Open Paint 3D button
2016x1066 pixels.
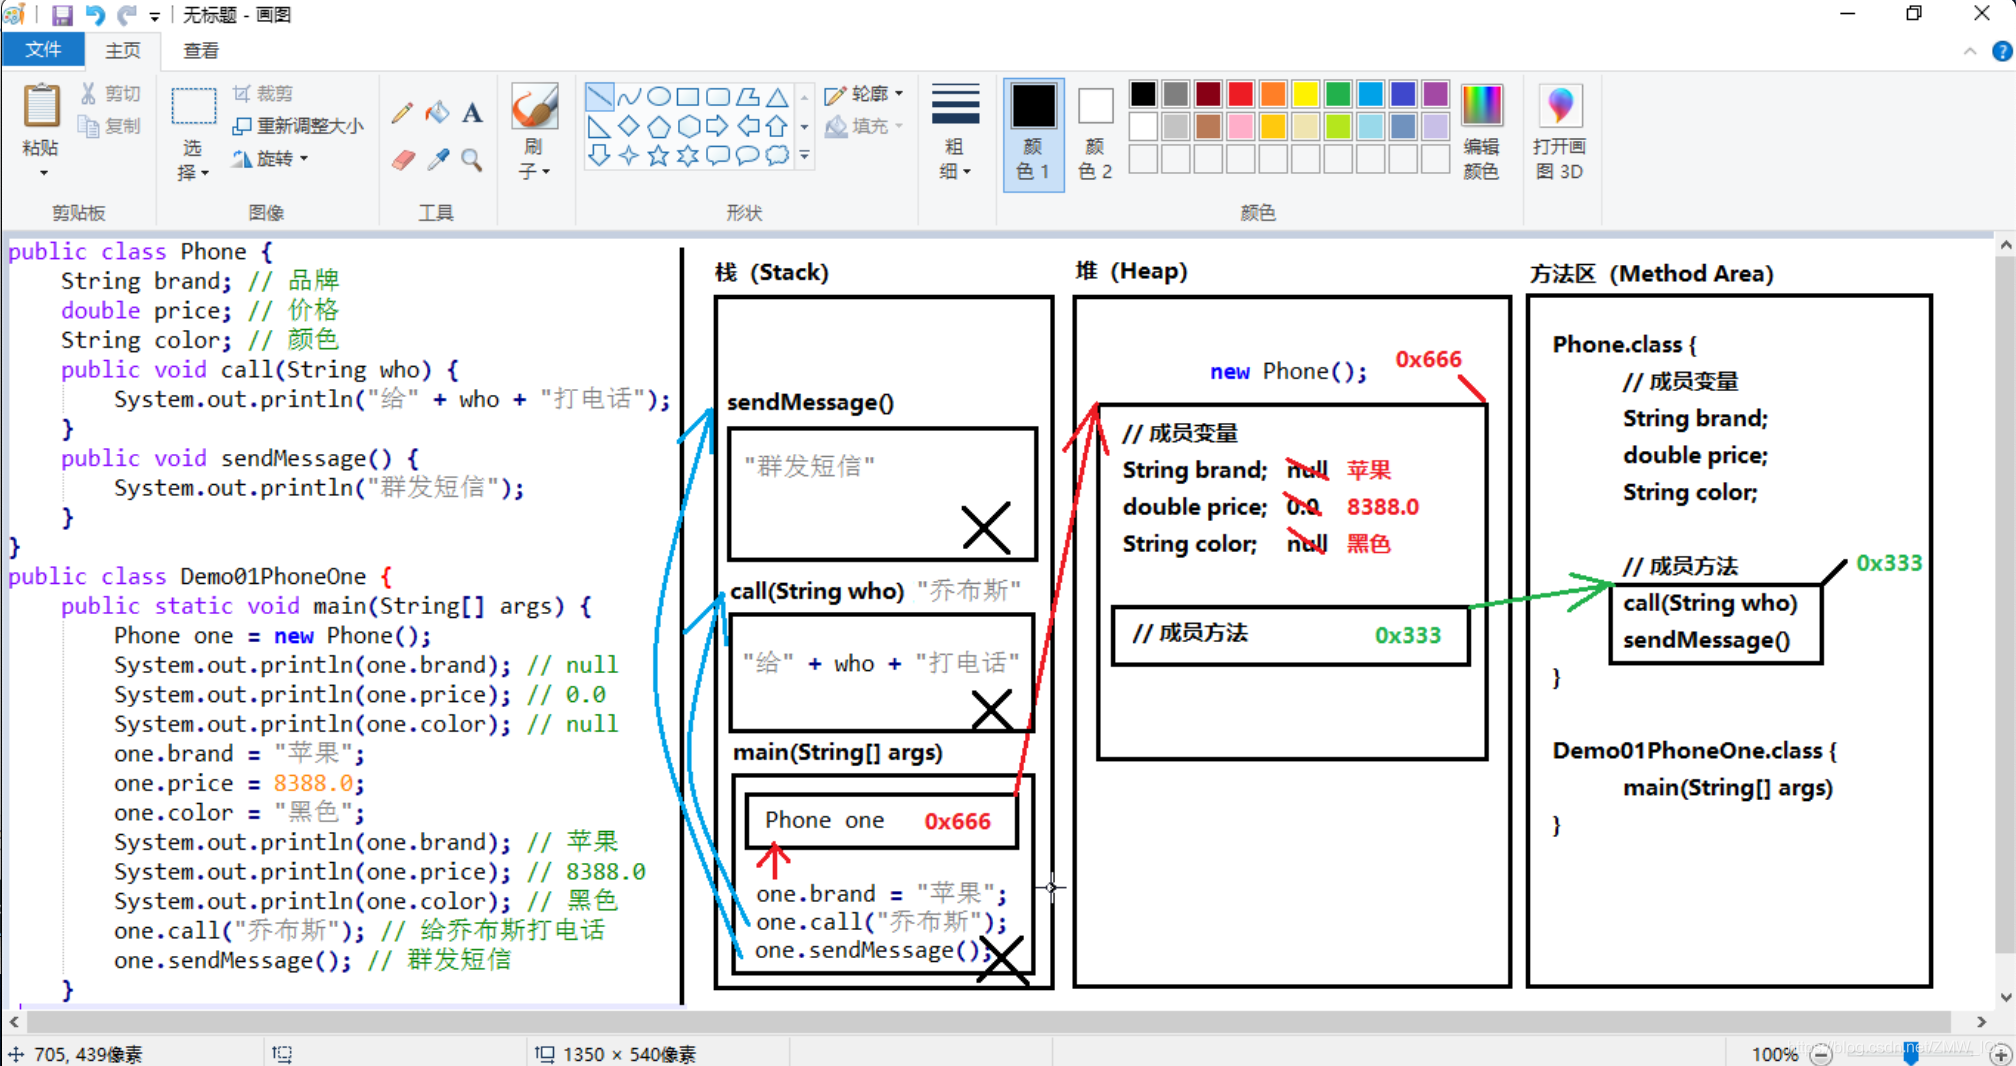pos(1560,132)
